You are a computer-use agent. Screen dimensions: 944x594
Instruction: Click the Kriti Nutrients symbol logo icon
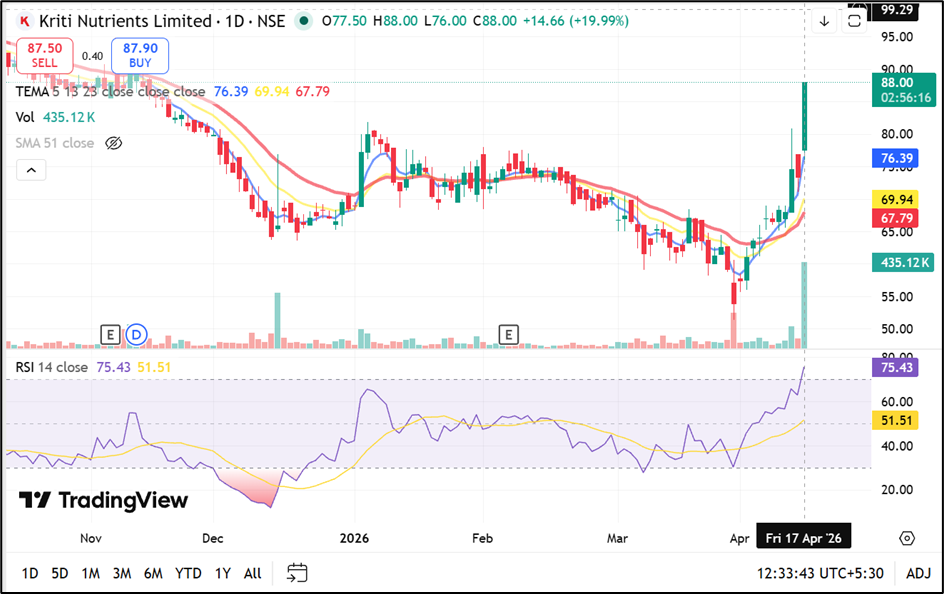23,21
